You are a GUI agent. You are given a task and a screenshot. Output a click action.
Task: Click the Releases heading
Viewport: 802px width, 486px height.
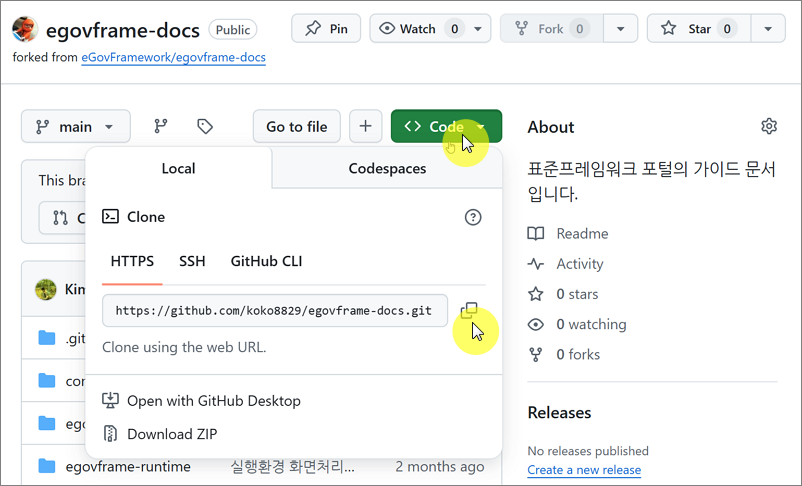pyautogui.click(x=560, y=413)
